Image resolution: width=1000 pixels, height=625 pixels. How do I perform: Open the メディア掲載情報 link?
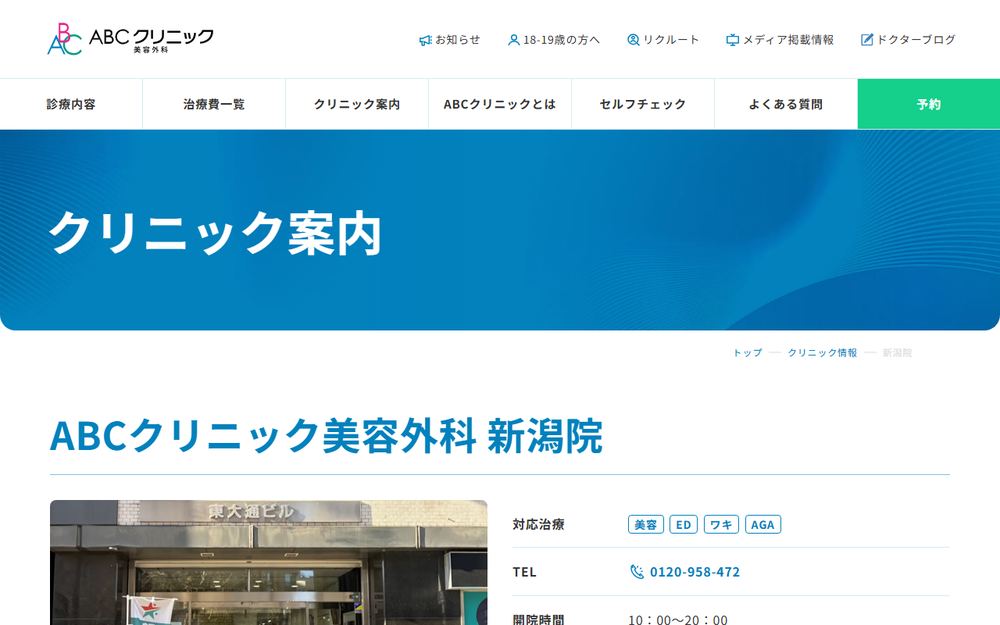[780, 40]
